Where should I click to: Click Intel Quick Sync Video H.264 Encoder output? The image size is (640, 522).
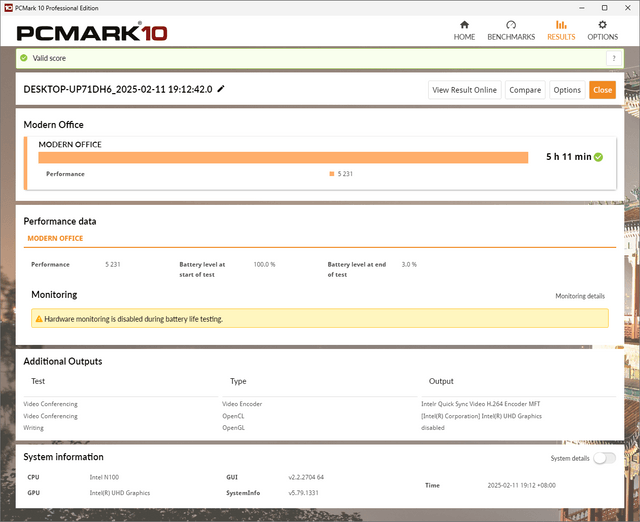coord(480,404)
